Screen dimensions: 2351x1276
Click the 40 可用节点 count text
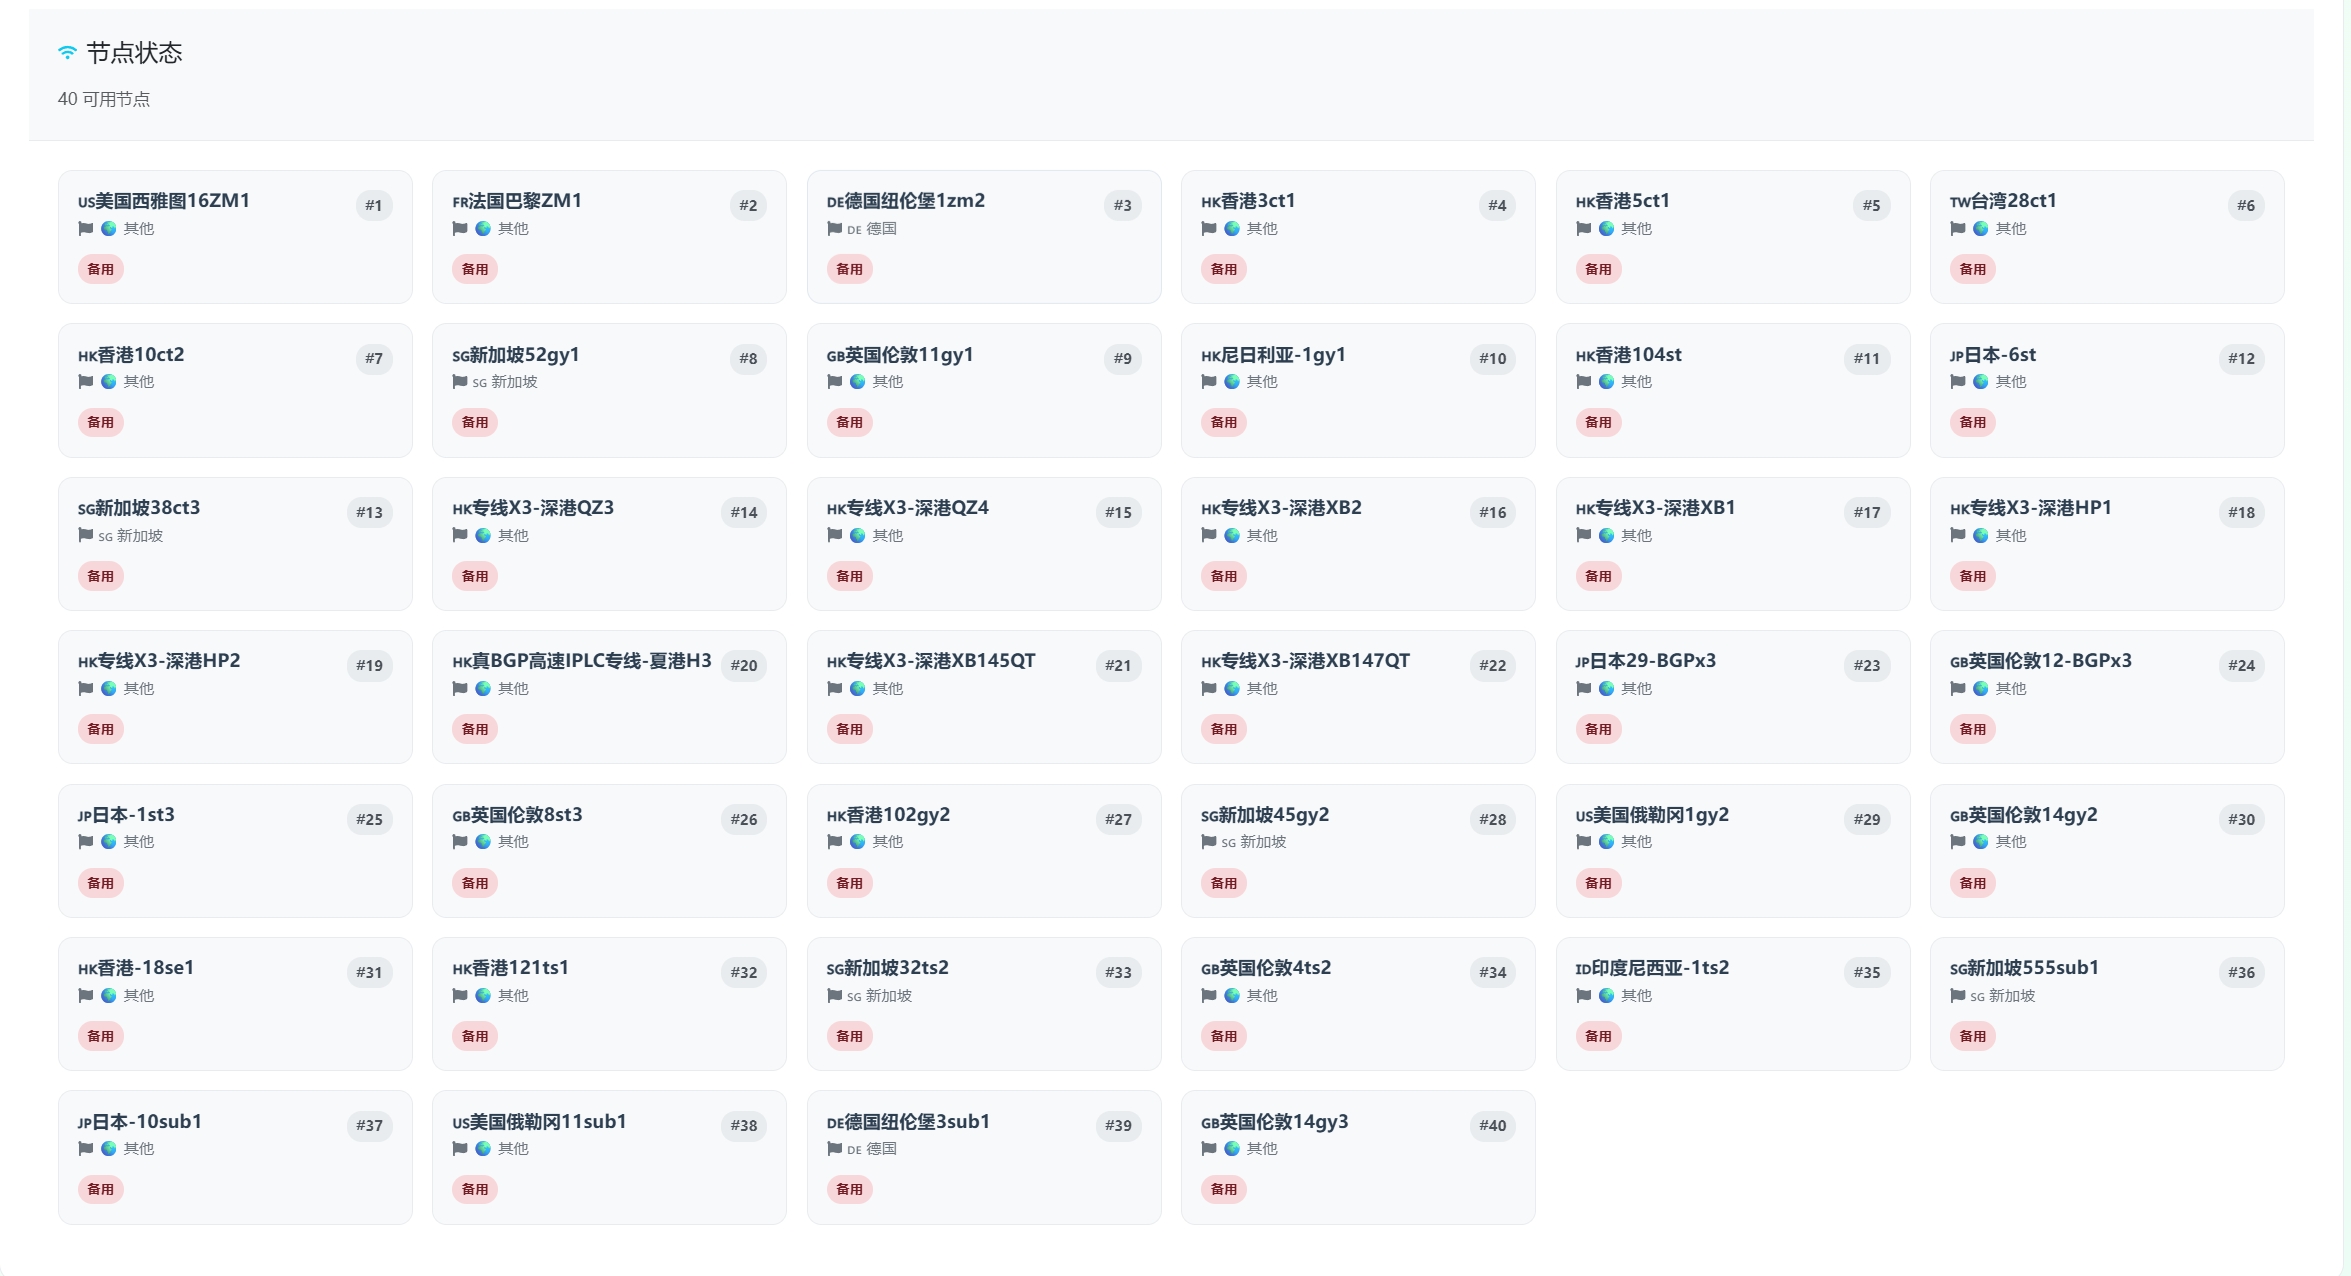[104, 99]
